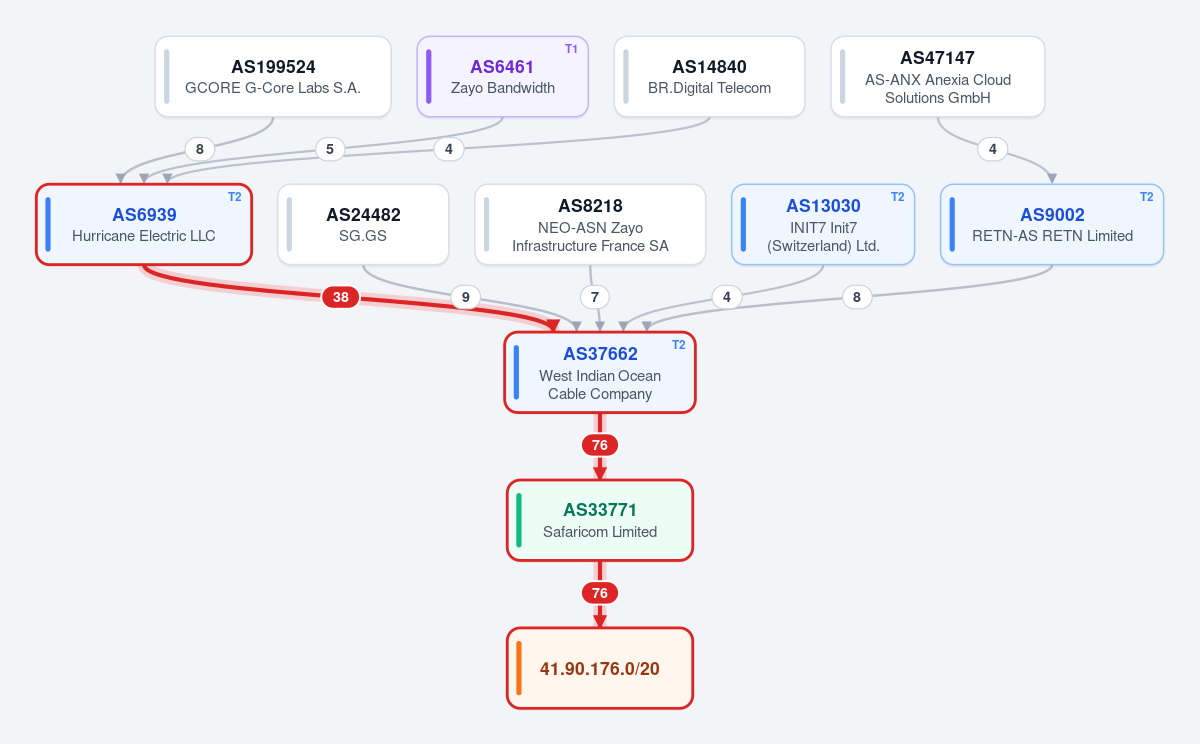The height and width of the screenshot is (744, 1200).
Task: Click the AS13030 Init7 node
Action: coord(823,225)
